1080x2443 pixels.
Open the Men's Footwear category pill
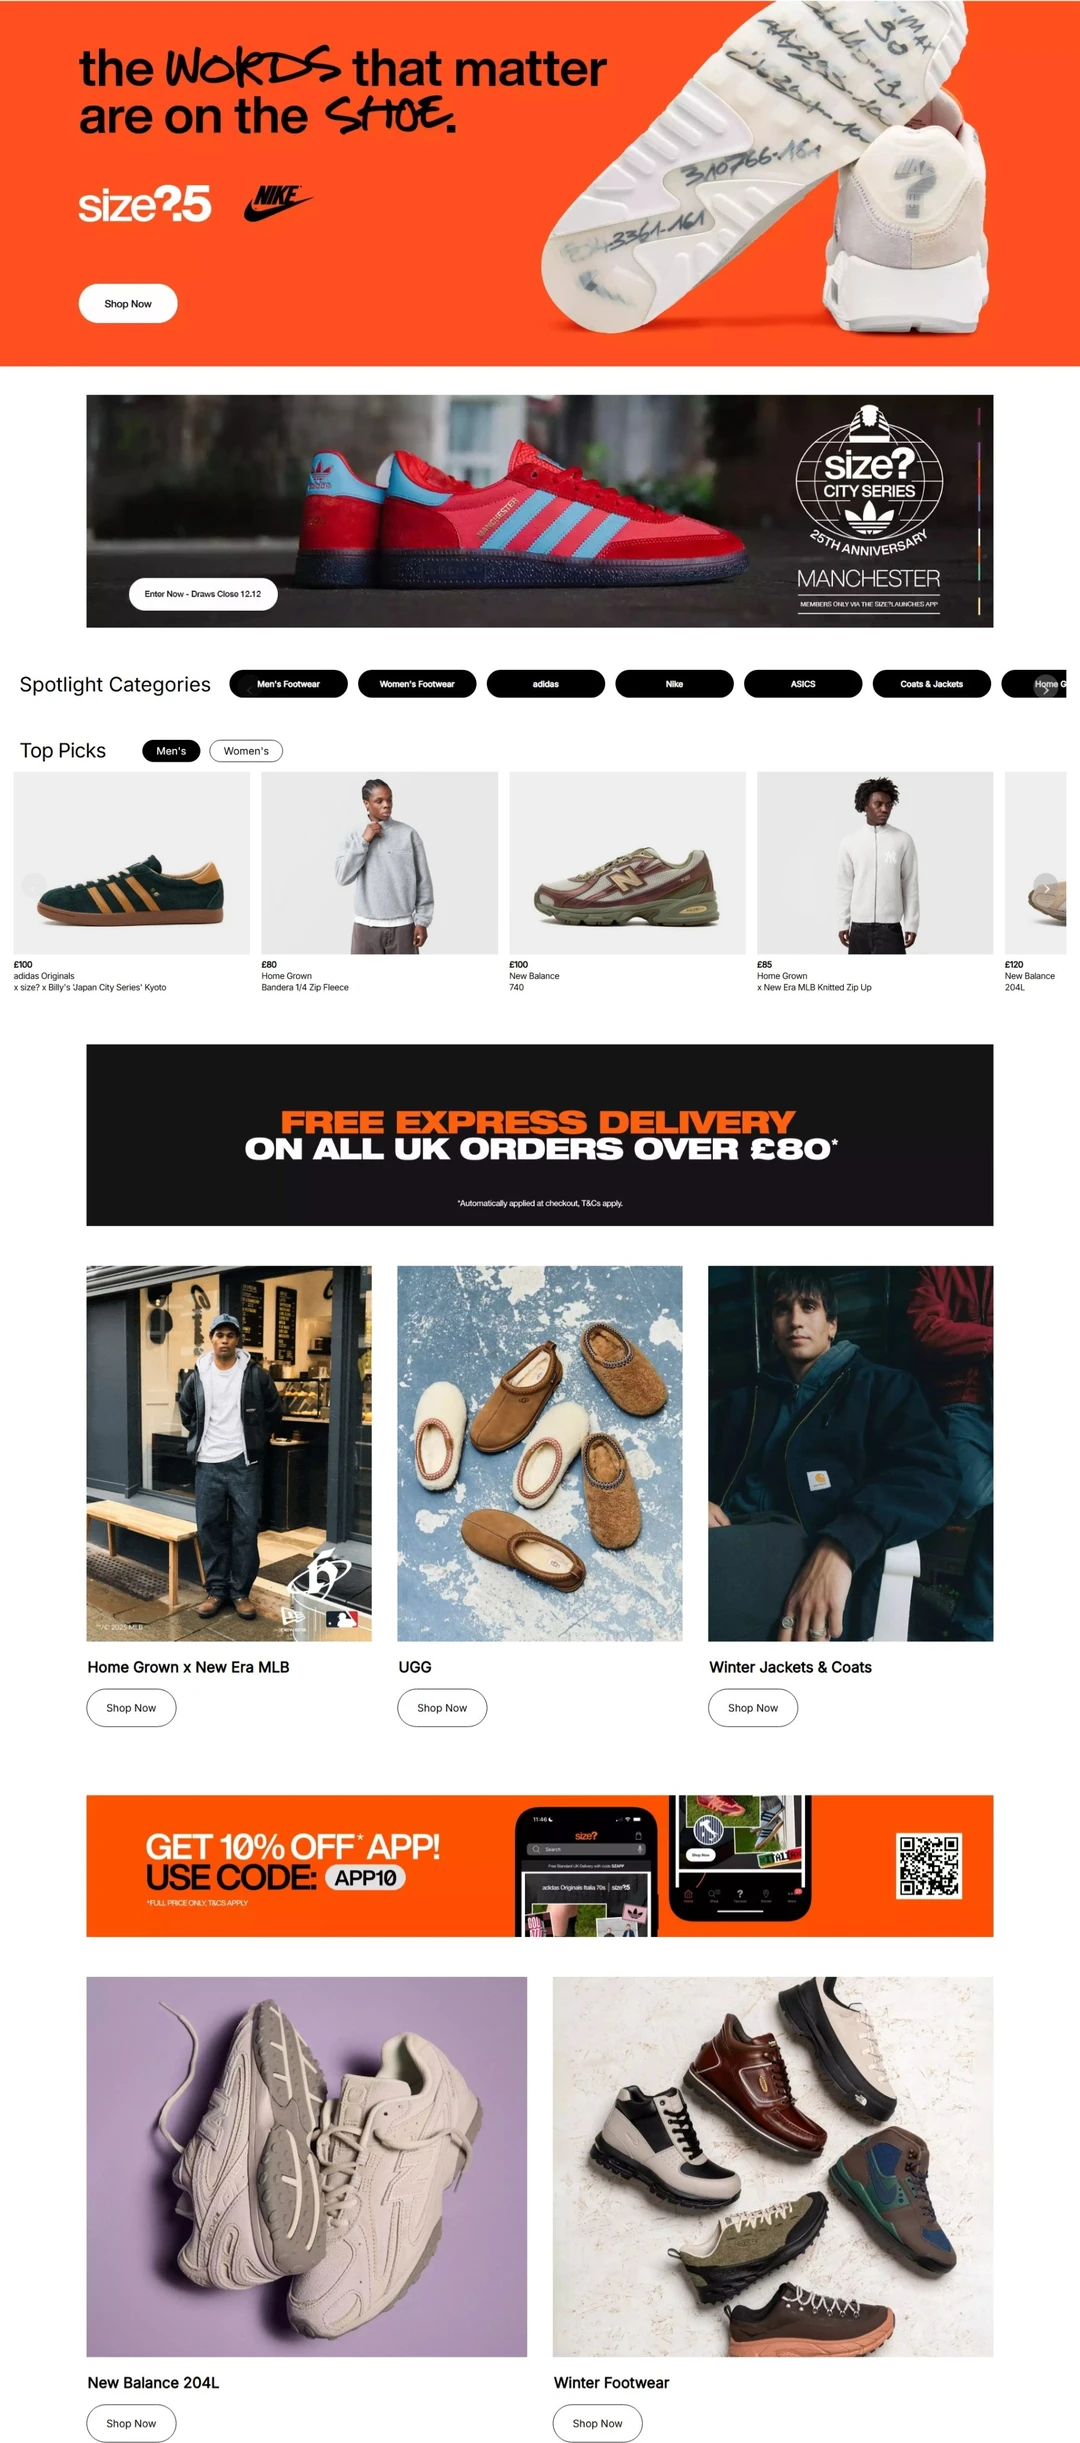(288, 684)
